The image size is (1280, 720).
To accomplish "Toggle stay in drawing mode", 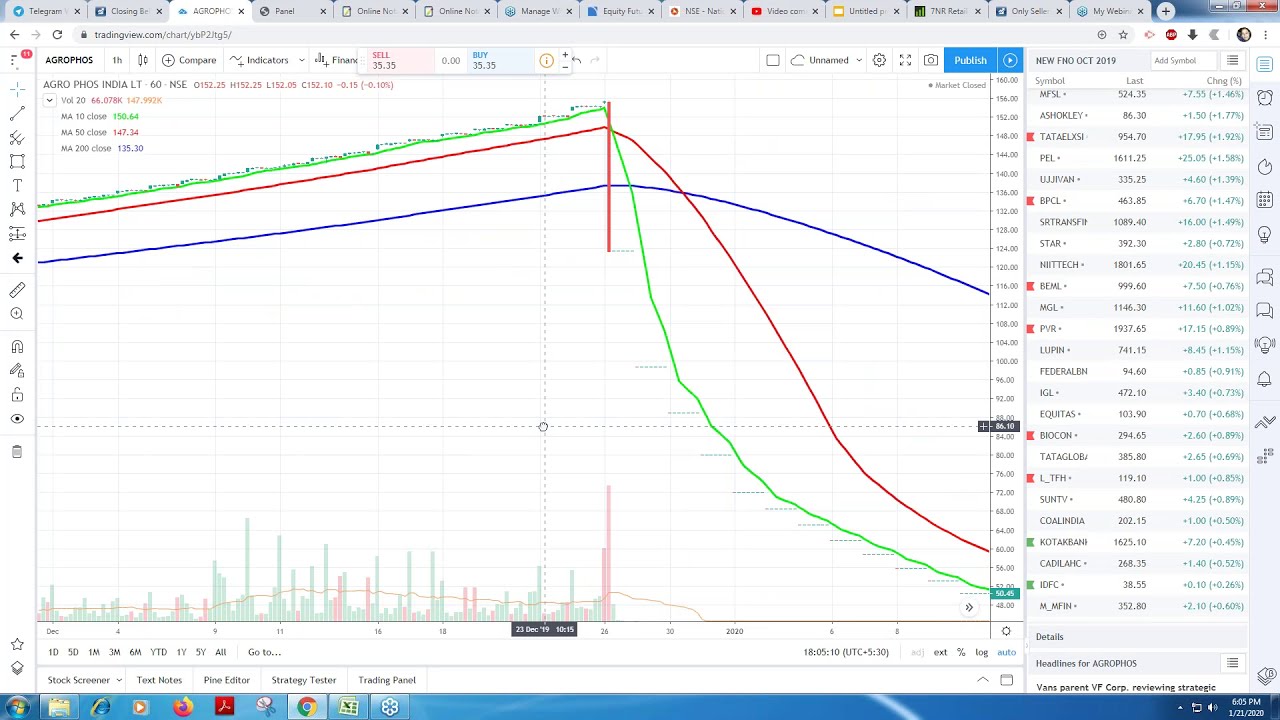I will pos(17,370).
